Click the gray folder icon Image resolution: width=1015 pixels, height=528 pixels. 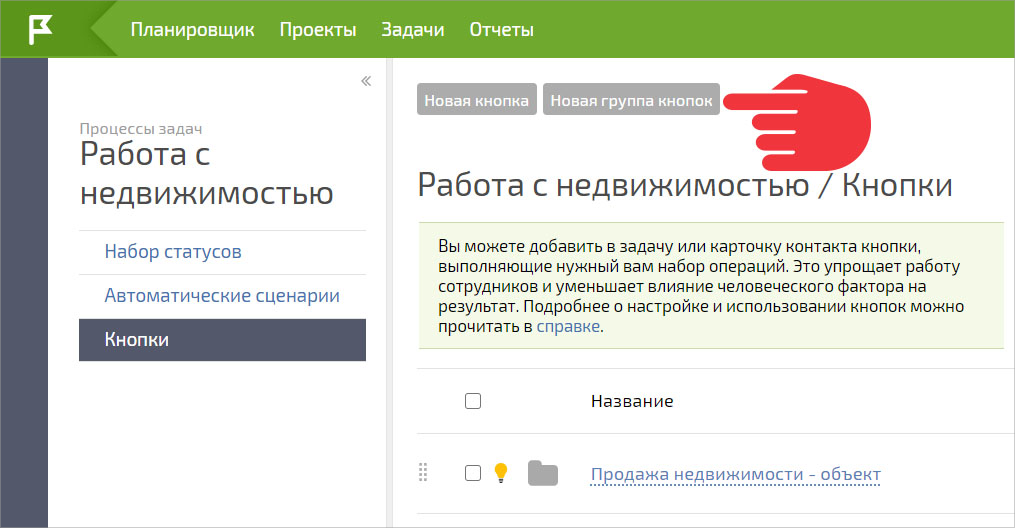pos(542,473)
